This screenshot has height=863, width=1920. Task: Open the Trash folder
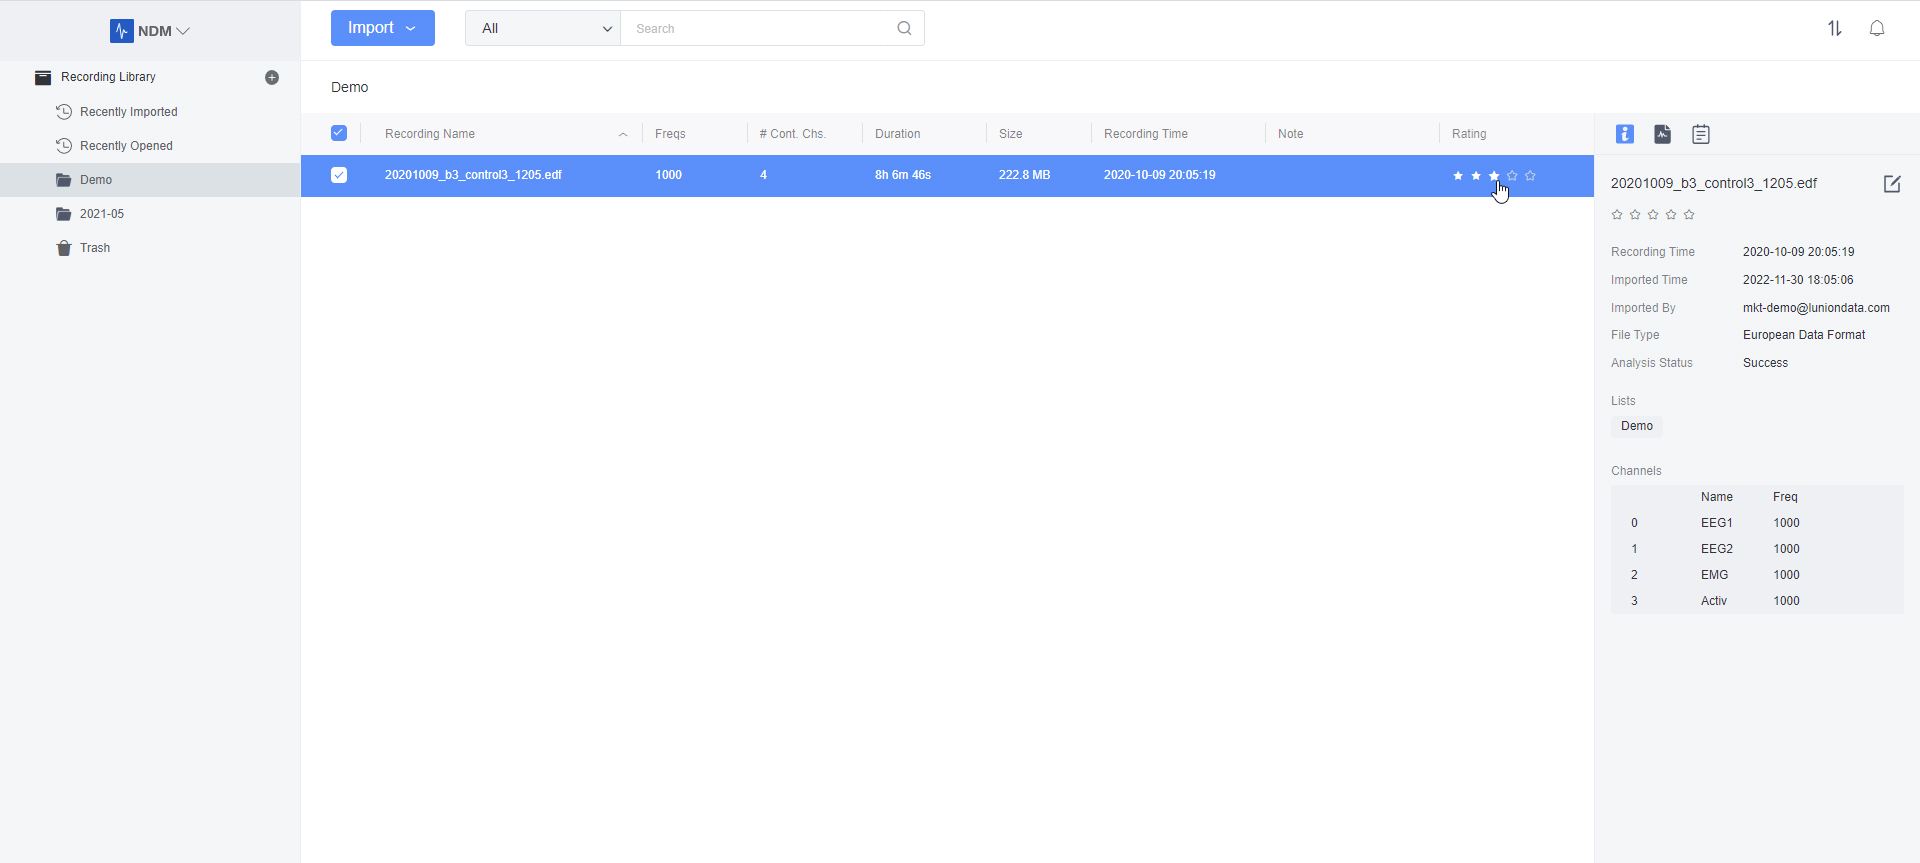coord(95,248)
